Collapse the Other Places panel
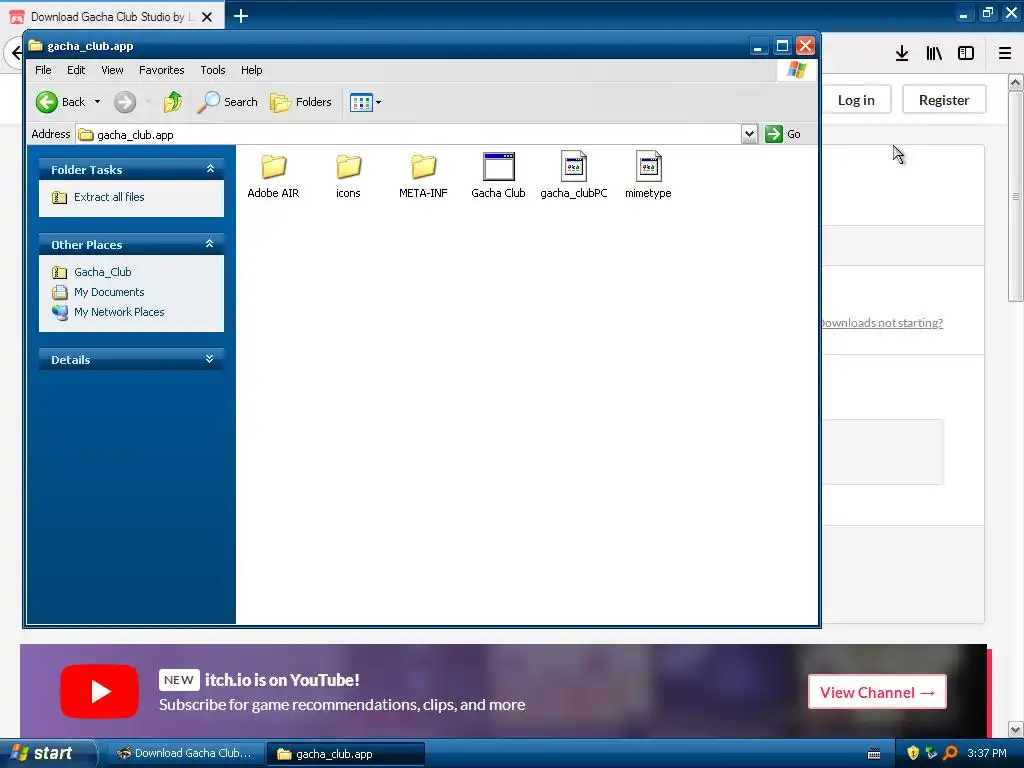1024x768 pixels. [x=210, y=244]
